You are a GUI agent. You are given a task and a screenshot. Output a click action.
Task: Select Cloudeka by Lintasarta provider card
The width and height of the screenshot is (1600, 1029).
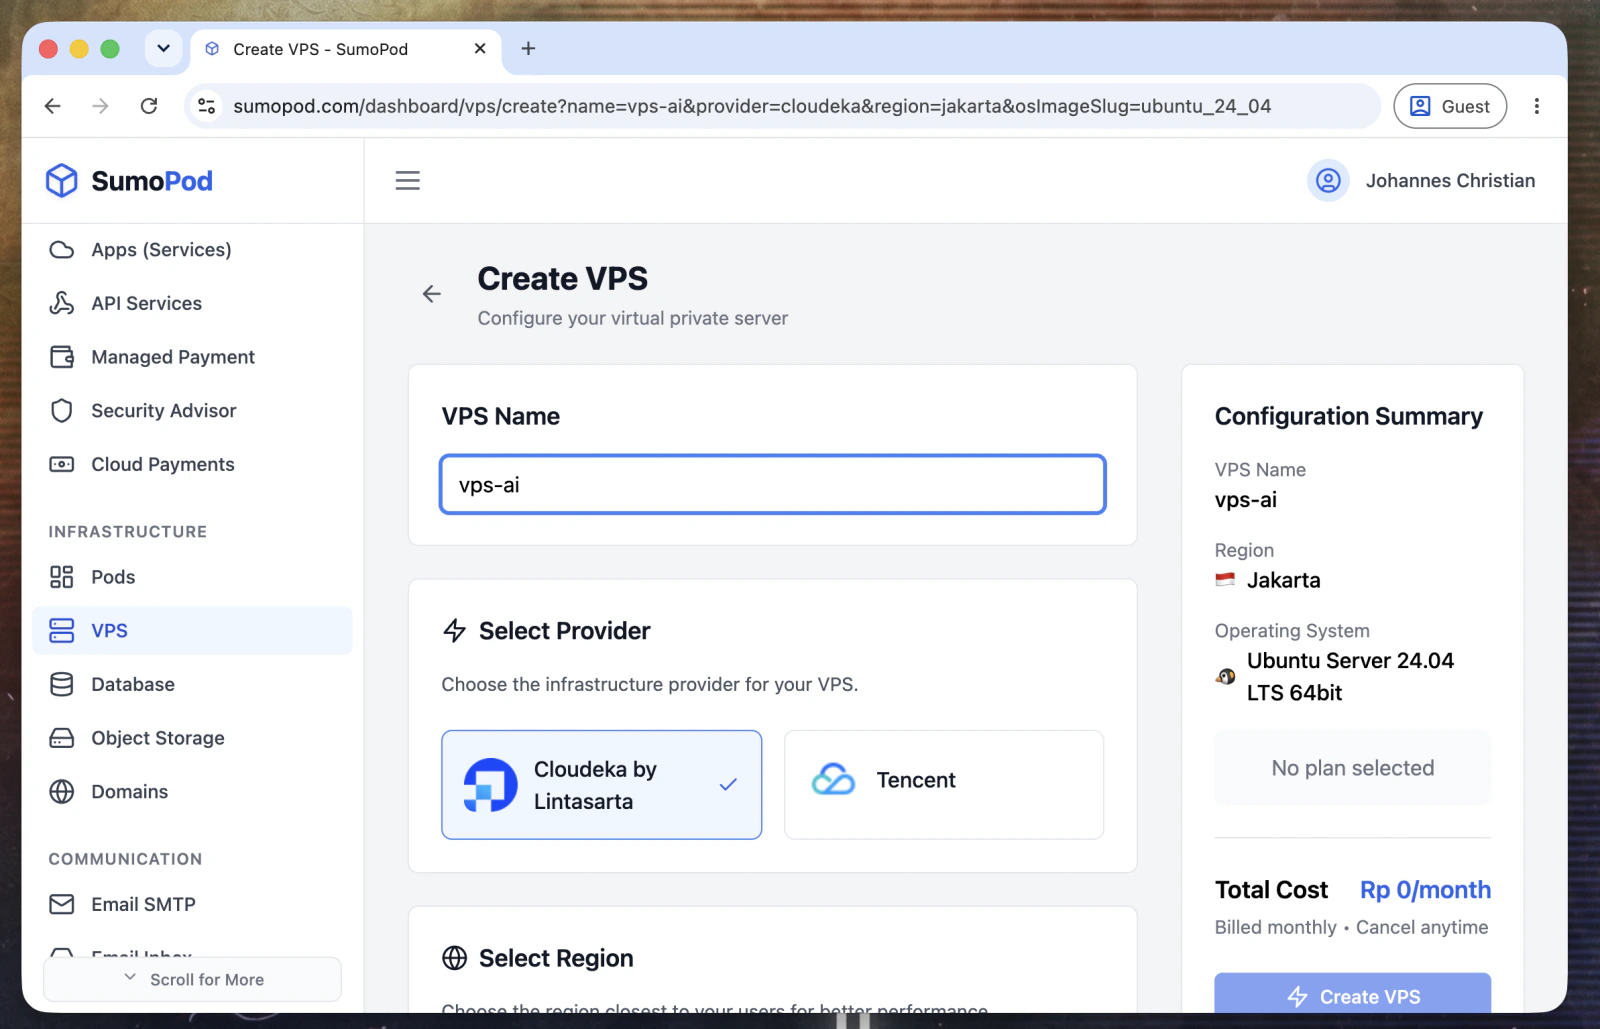coord(602,785)
